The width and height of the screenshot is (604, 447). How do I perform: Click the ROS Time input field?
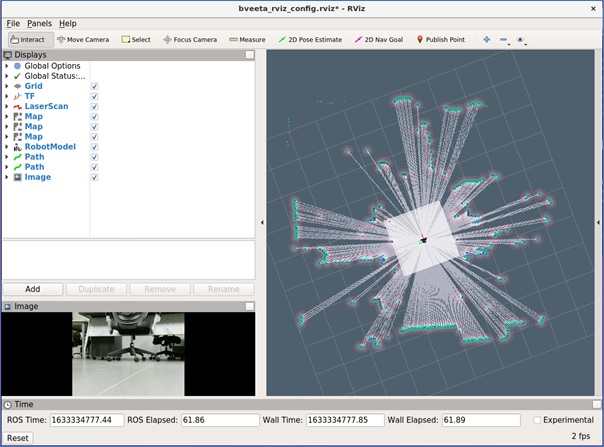point(86,420)
